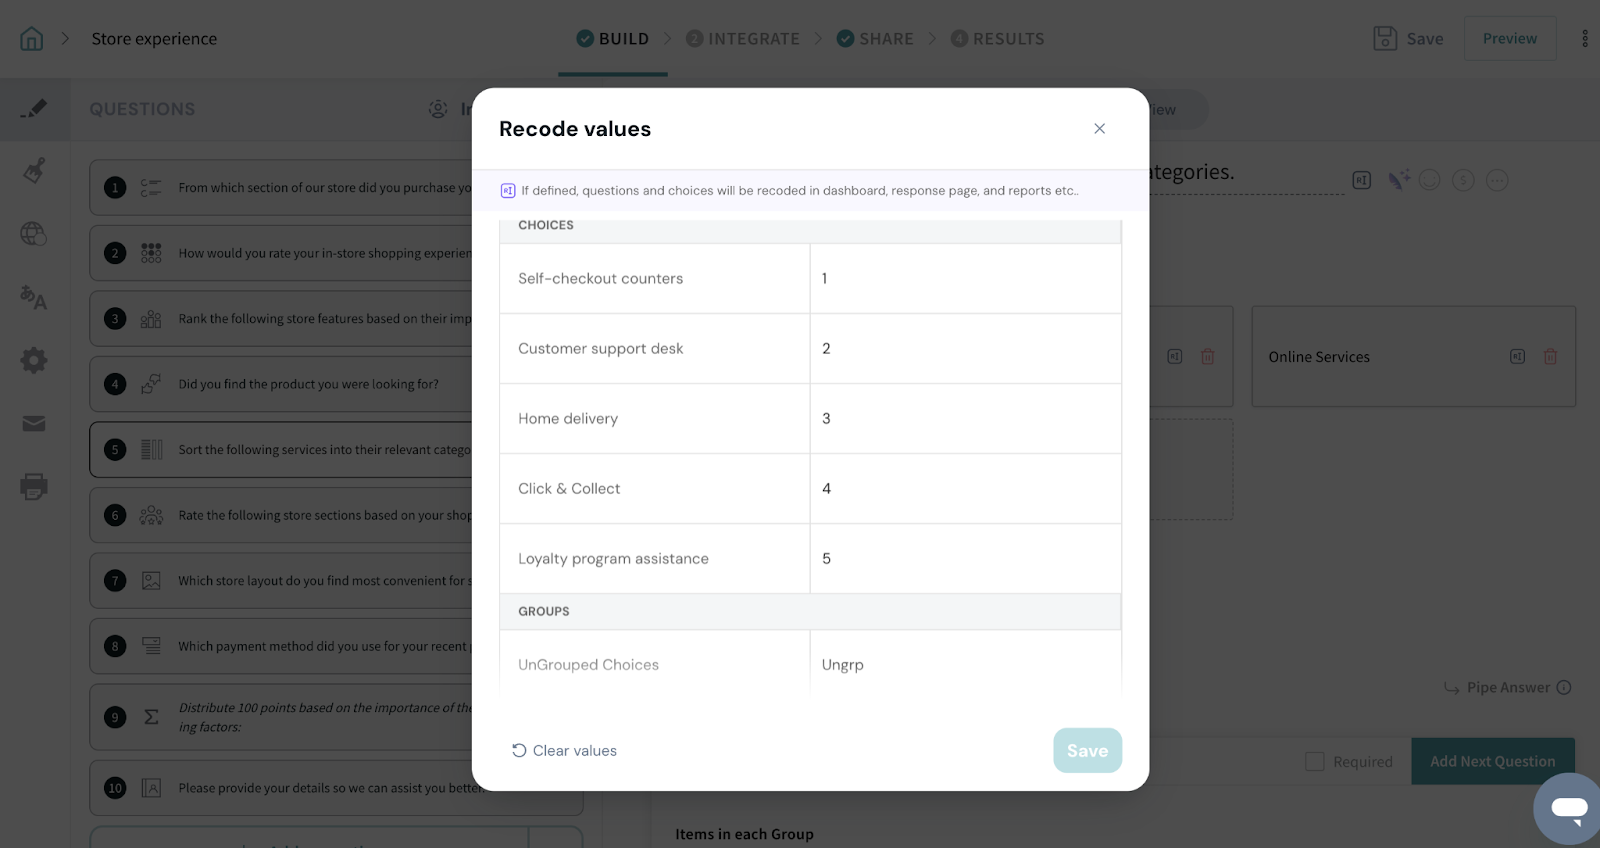Delete the Online Services group
Screen dimensions: 1600x848
point(1550,357)
